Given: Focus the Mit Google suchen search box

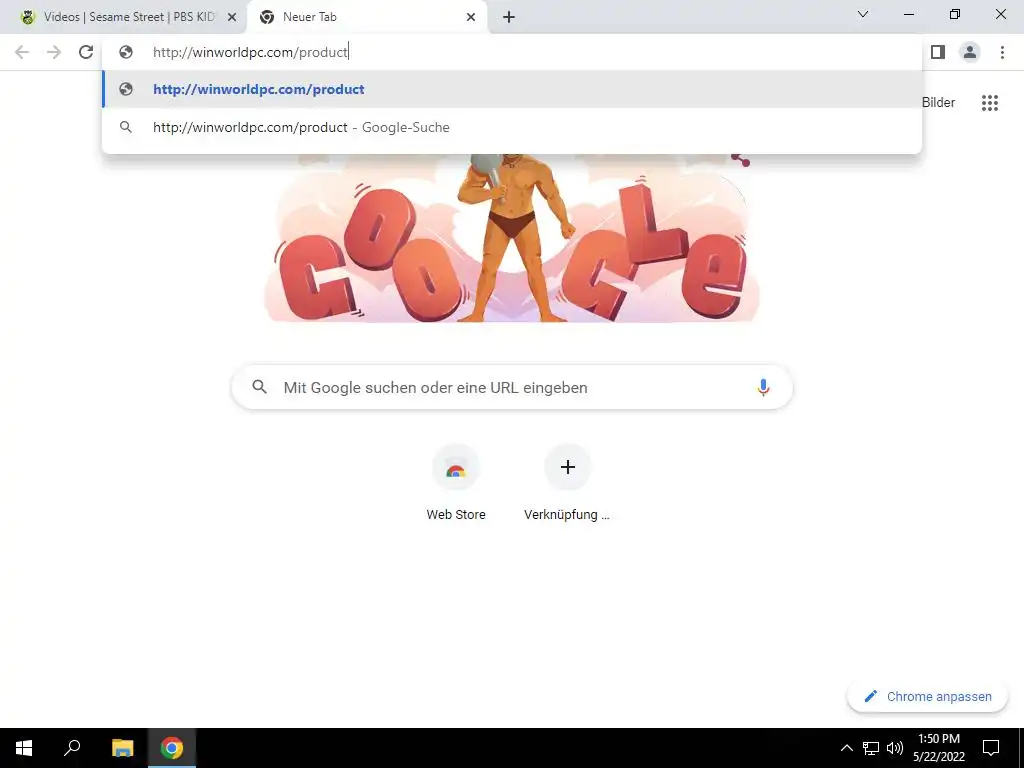Looking at the screenshot, I should pyautogui.click(x=512, y=387).
